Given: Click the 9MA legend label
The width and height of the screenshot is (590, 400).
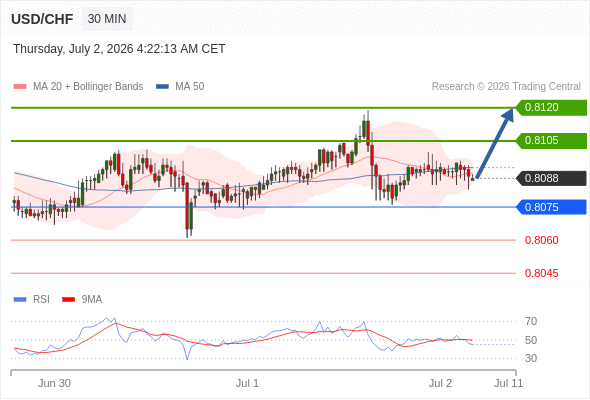Looking at the screenshot, I should click(x=92, y=300).
